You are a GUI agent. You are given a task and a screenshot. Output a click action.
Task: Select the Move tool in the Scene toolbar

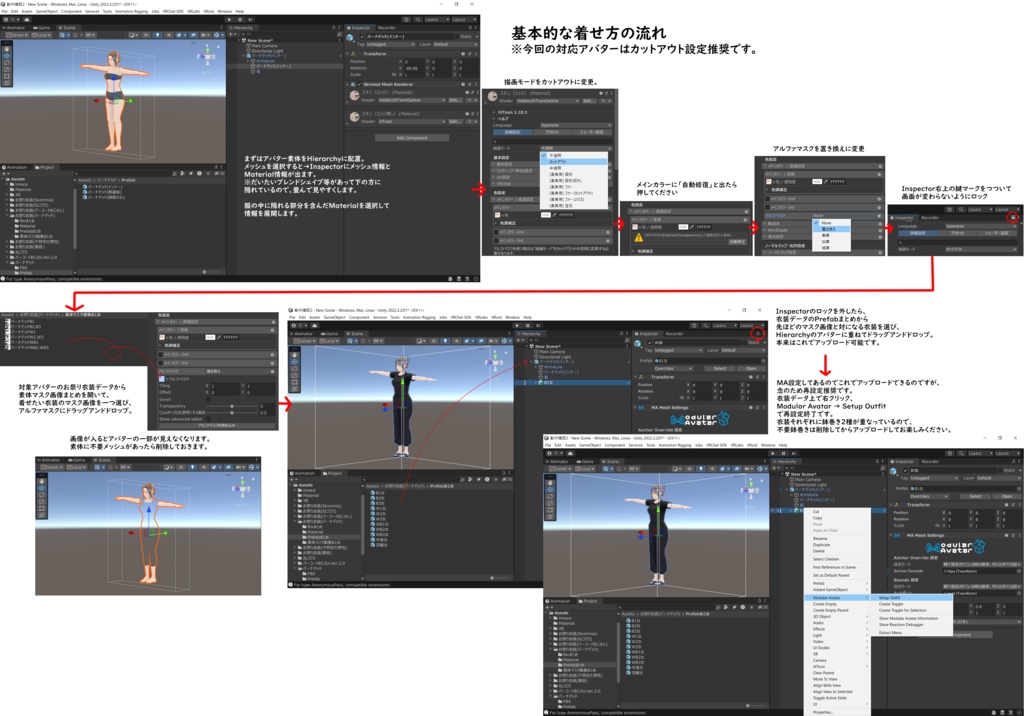7,56
